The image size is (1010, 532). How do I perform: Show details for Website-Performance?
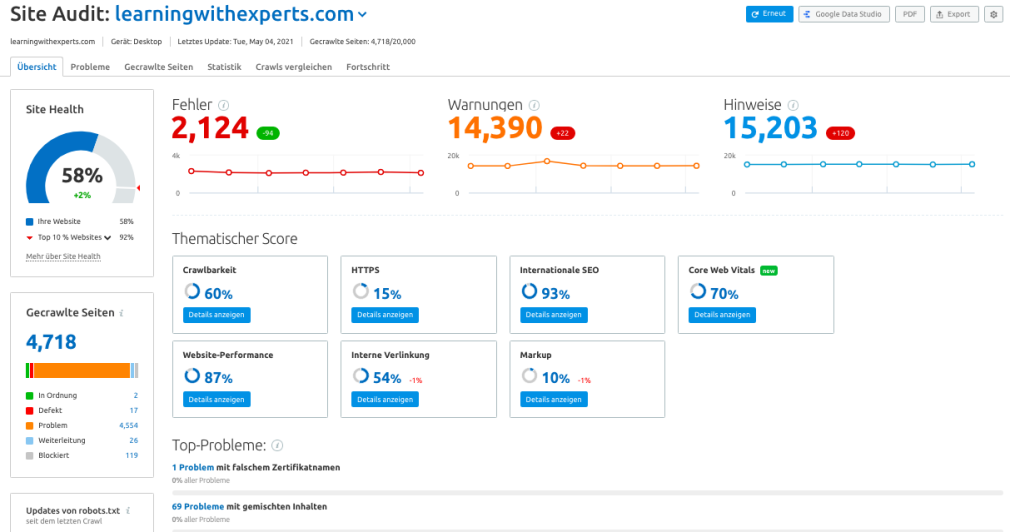[216, 399]
